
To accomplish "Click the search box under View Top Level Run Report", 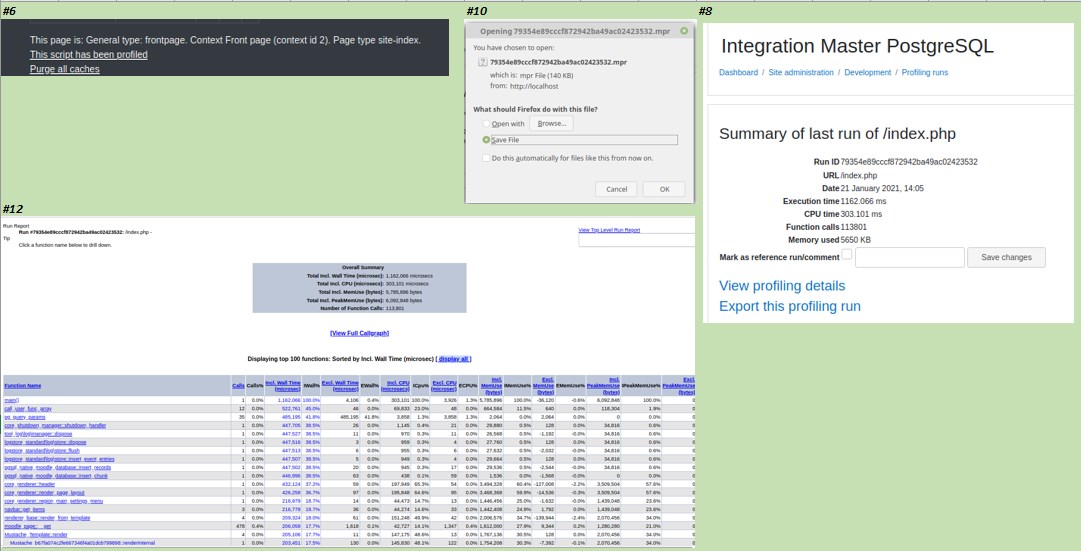I will [636, 240].
